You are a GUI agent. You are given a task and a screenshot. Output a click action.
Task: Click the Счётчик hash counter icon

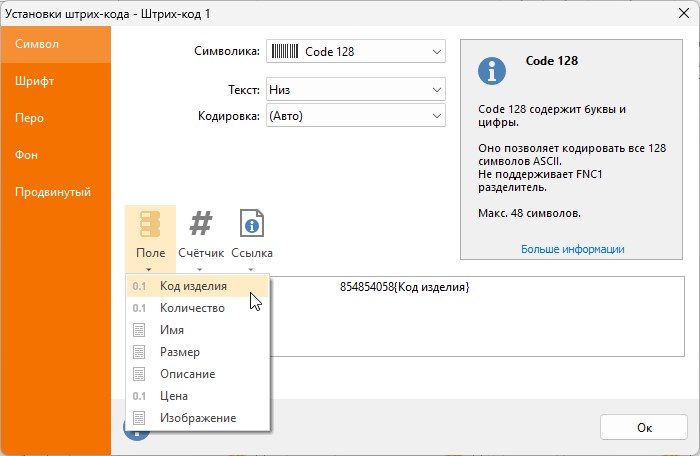click(x=200, y=223)
